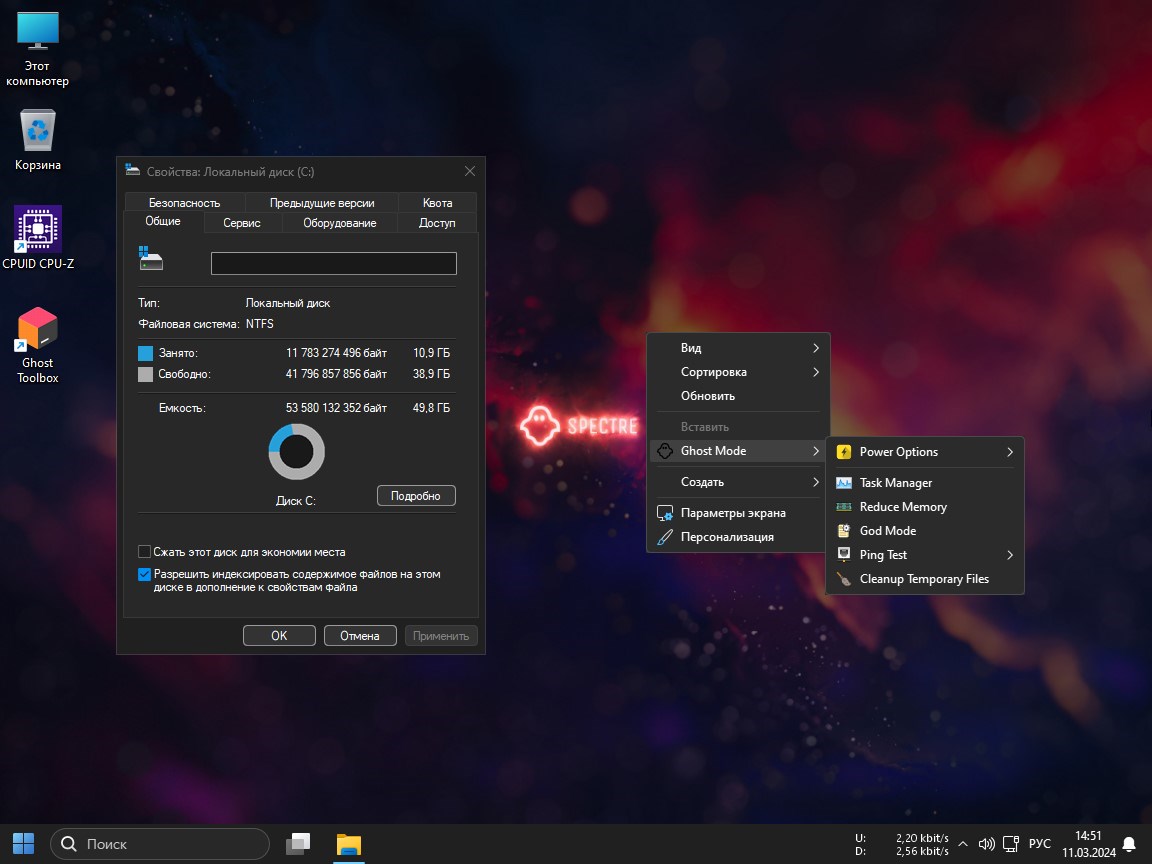Viewport: 1152px width, 864px height.
Task: Click the disk usage donut chart
Action: point(296,451)
